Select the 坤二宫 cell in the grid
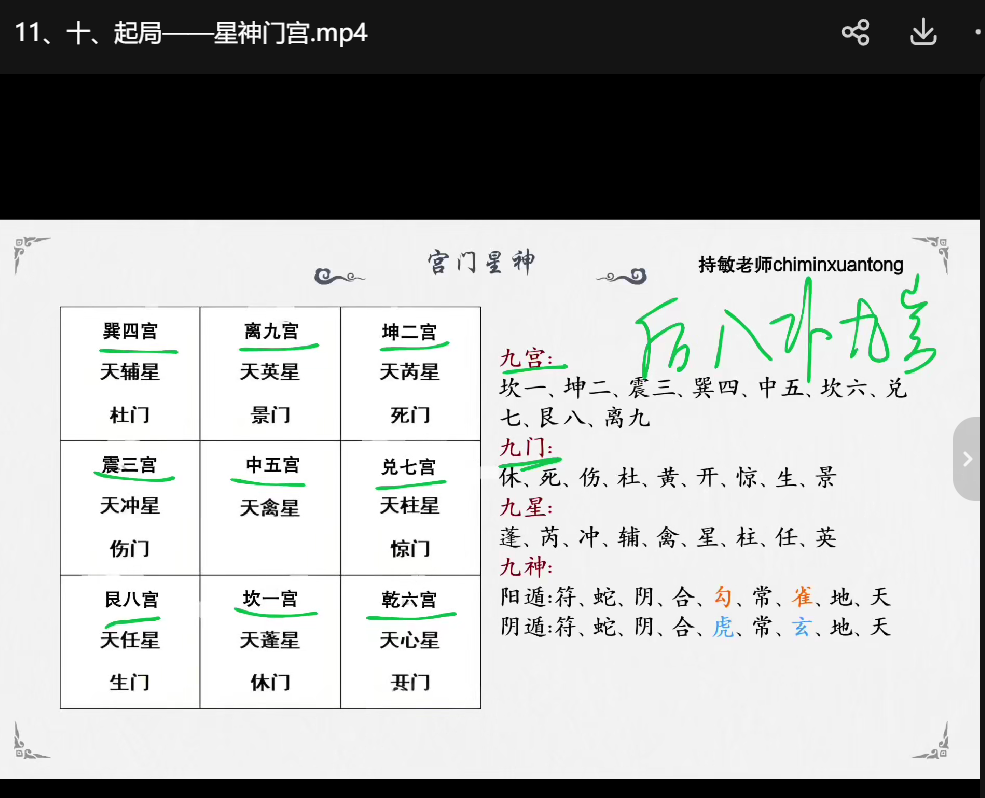The width and height of the screenshot is (985, 798). [410, 373]
